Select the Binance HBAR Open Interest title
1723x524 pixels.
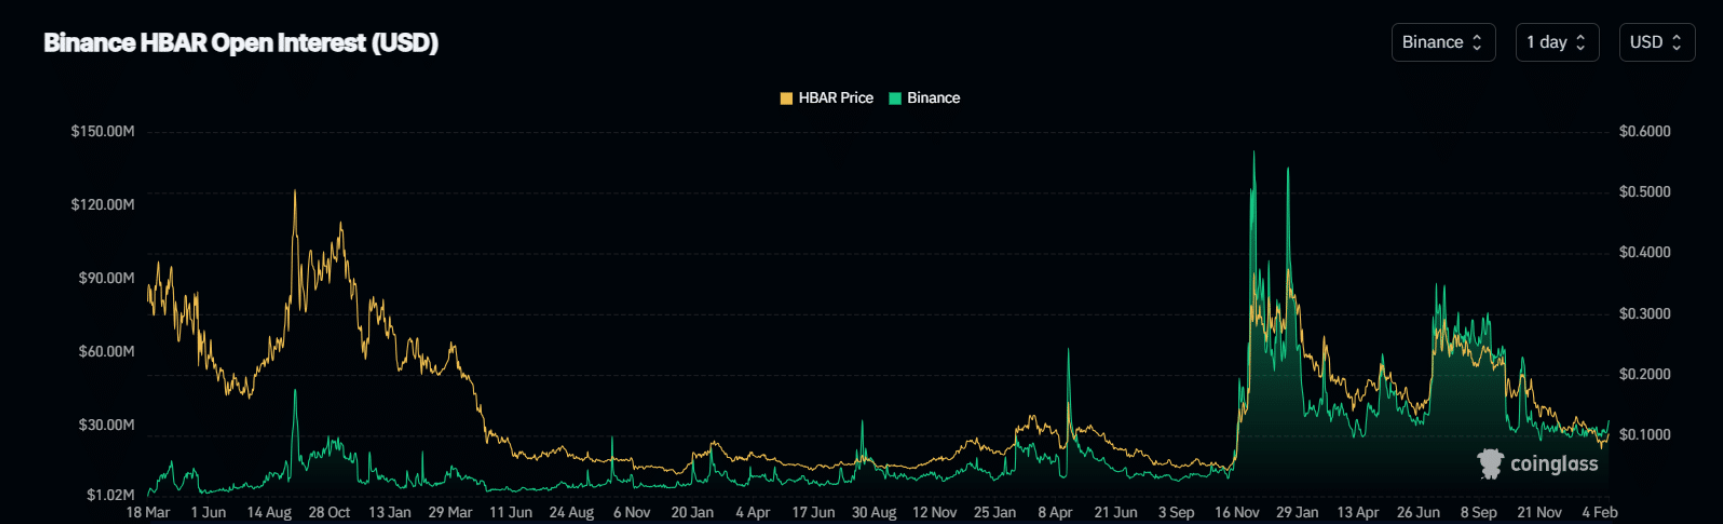(x=241, y=43)
